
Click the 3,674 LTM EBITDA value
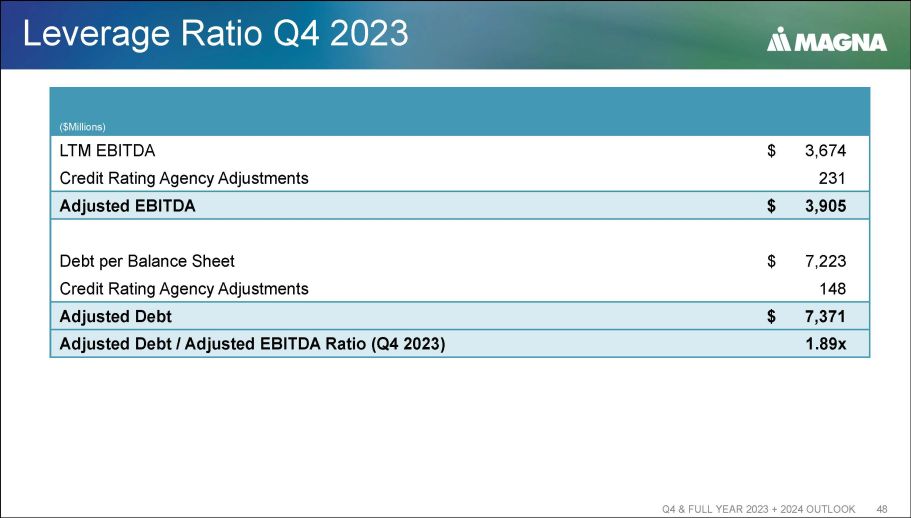coord(825,151)
